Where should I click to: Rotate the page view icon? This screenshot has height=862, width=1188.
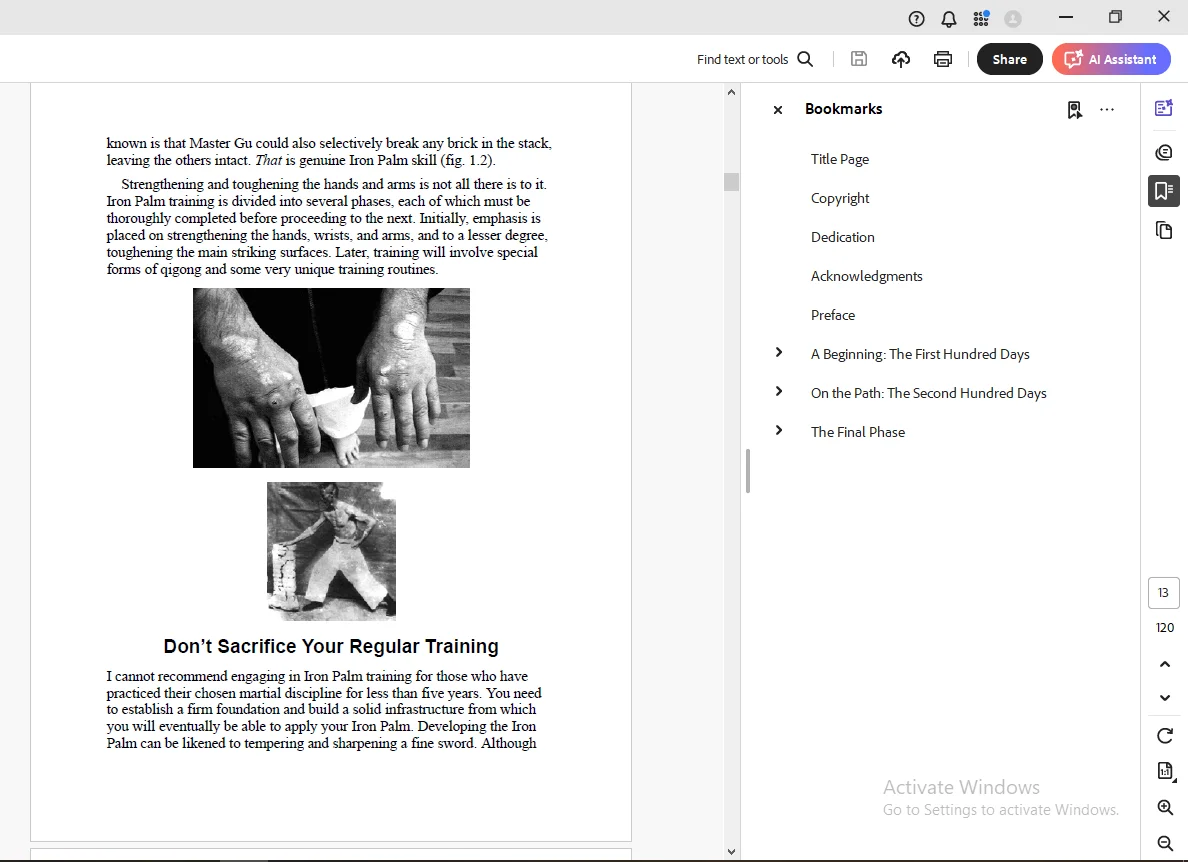tap(1165, 736)
